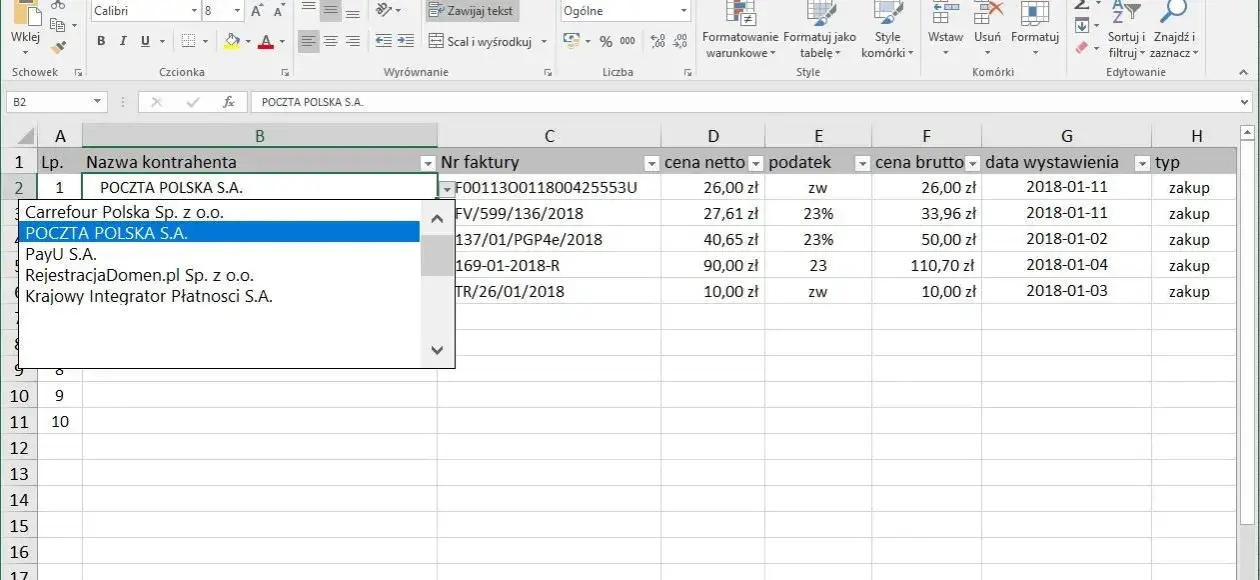Open Formatuj jako tabelę menu
The image size is (1260, 580).
tap(820, 30)
